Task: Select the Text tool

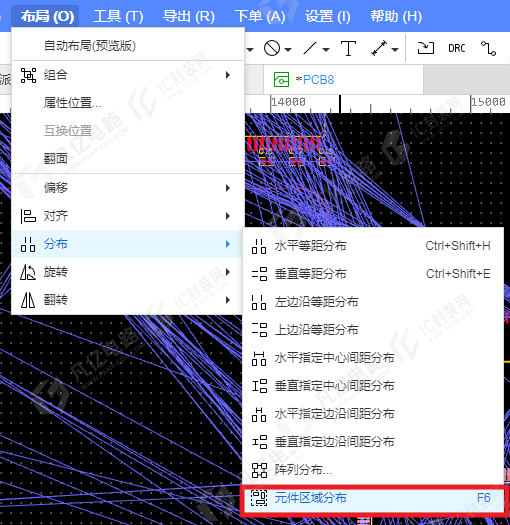Action: (348, 48)
